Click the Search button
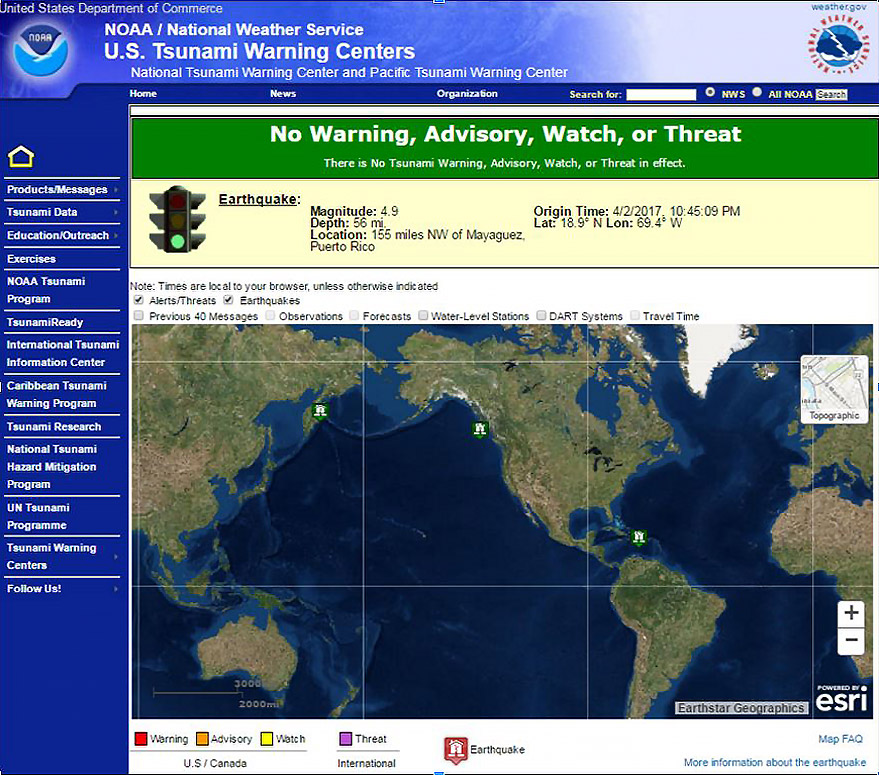 (831, 94)
